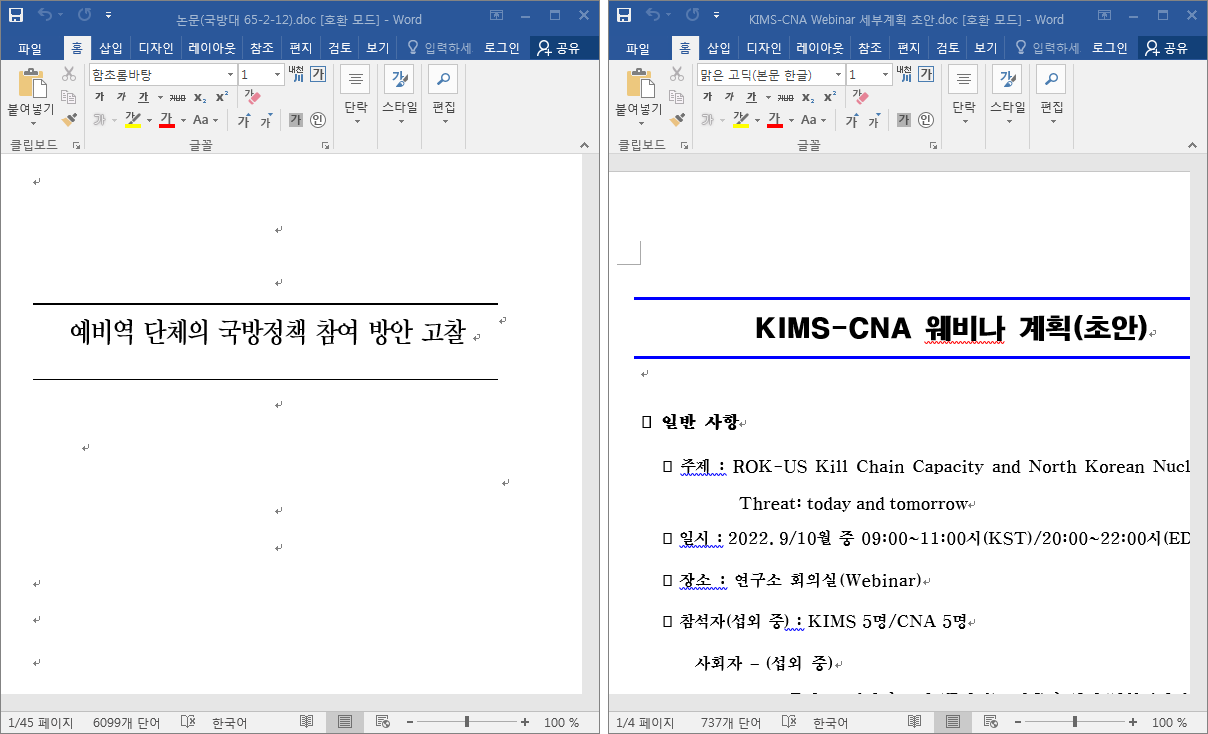This screenshot has height=734, width=1208.
Task: Click the phonetic guide icon in the 논문 window
Action: coord(296,73)
